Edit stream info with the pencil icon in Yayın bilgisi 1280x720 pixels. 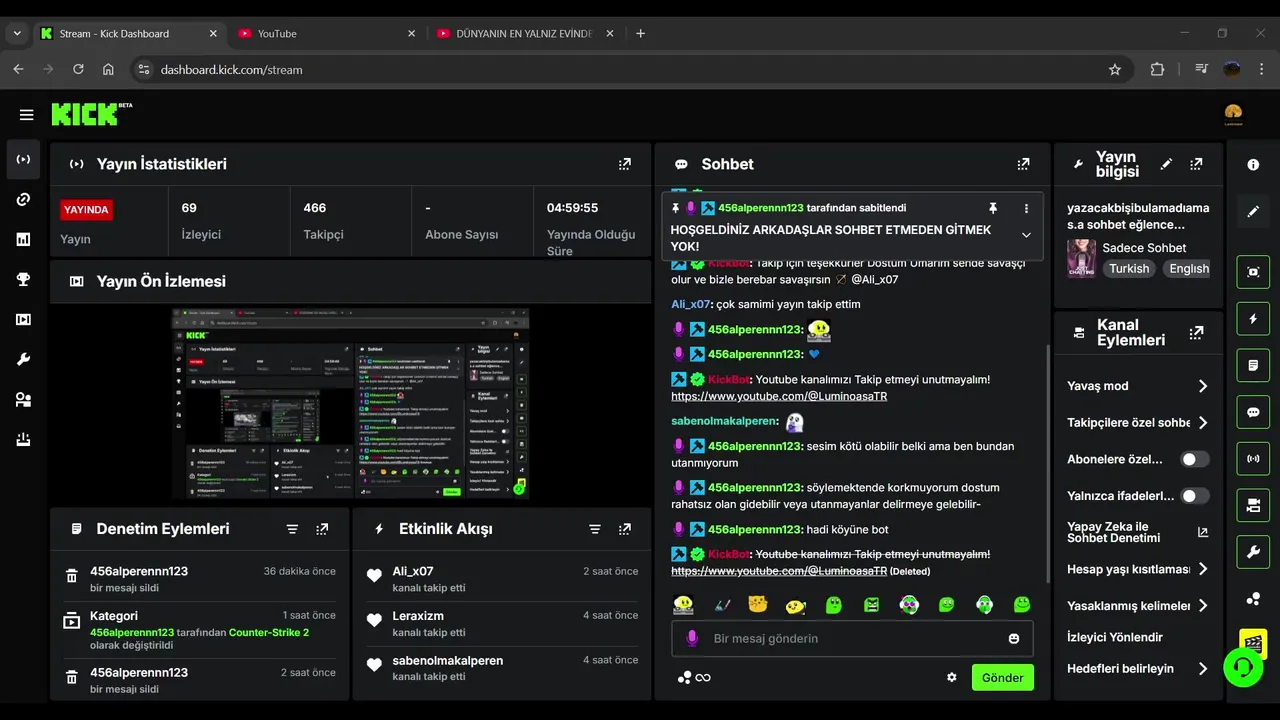tap(1166, 164)
